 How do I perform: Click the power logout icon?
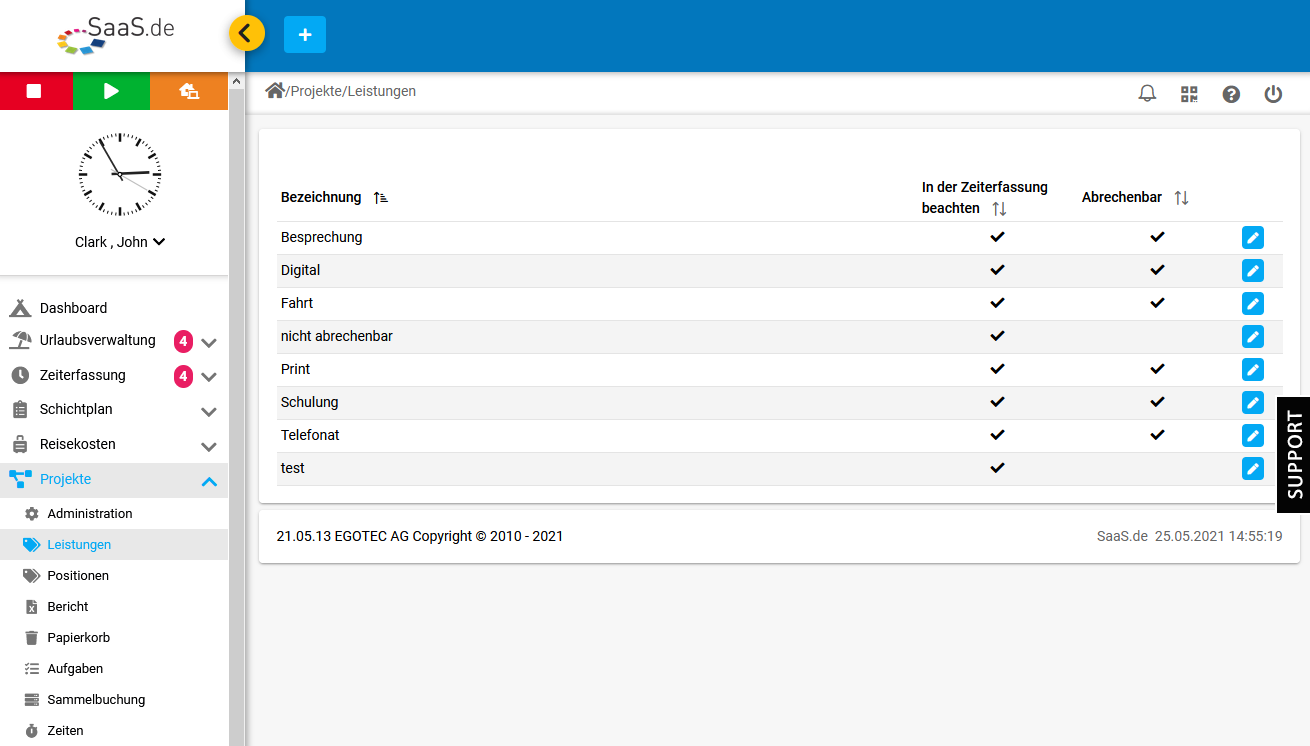click(1273, 94)
